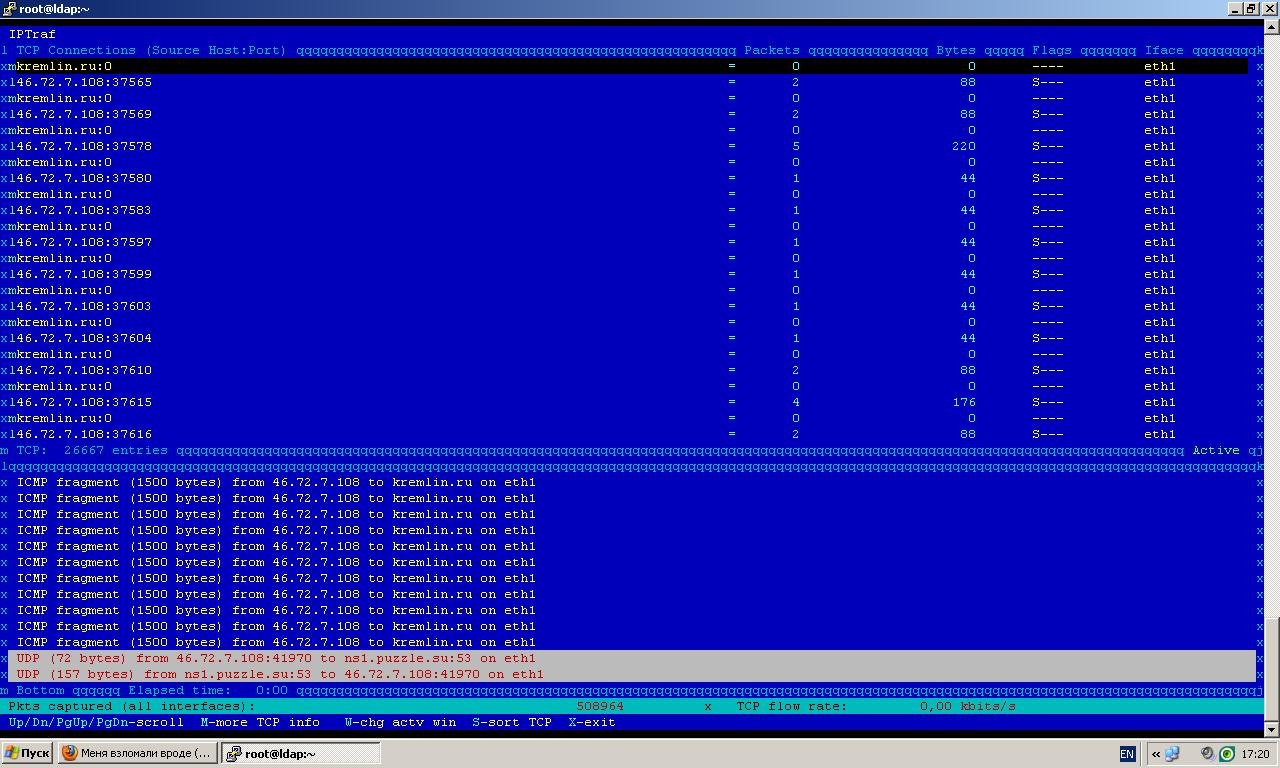Click the gray tray icon beside the green one
The height and width of the screenshot is (768, 1280).
coord(1208,754)
